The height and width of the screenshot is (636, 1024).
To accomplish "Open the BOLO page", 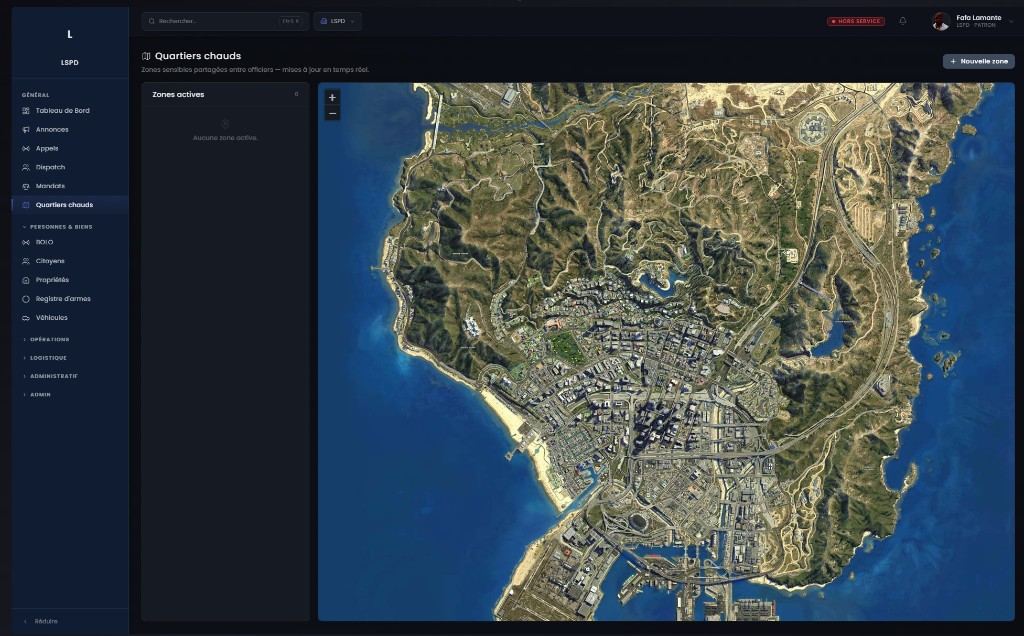I will click(x=70, y=242).
